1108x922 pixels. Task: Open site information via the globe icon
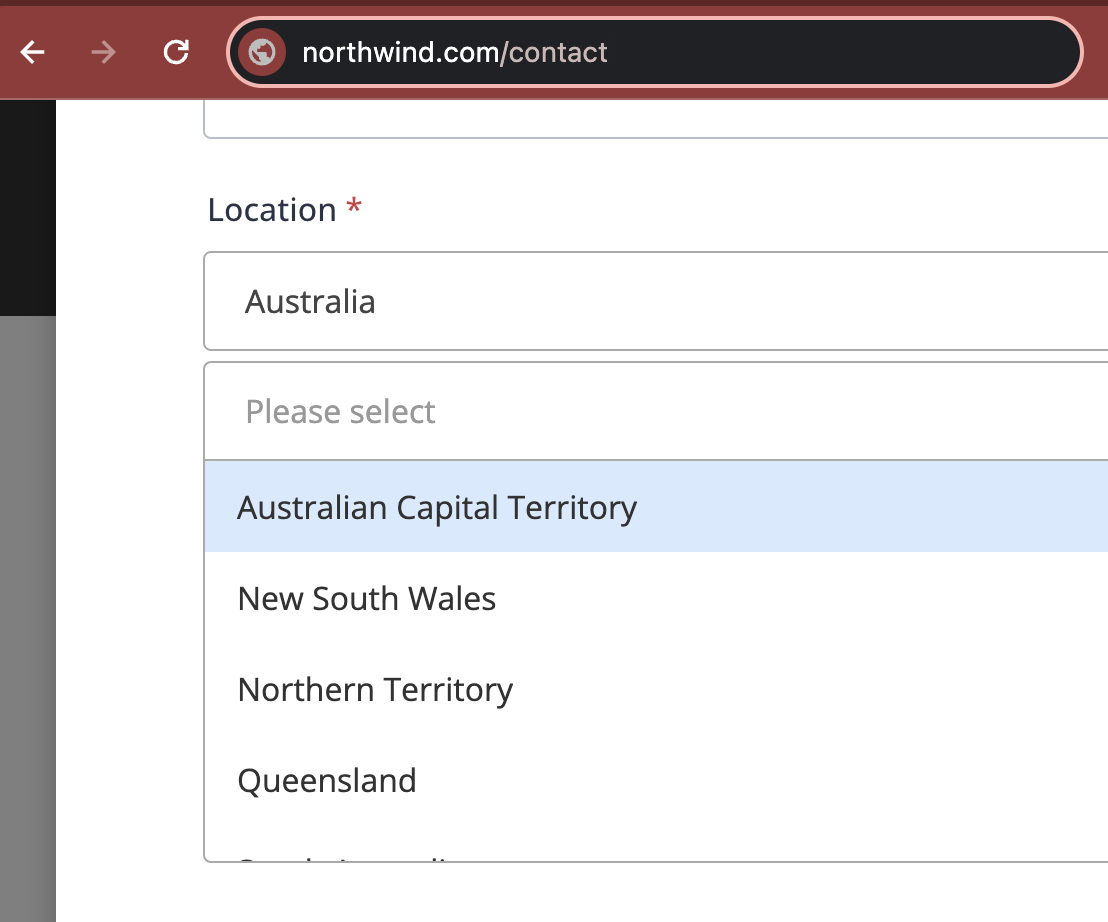click(261, 52)
